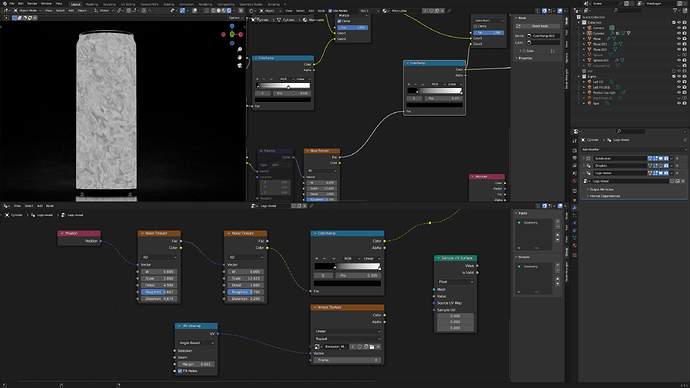Screen dimensions: 690x388
Task: Click the properties editor type icon
Action: [x=576, y=132]
